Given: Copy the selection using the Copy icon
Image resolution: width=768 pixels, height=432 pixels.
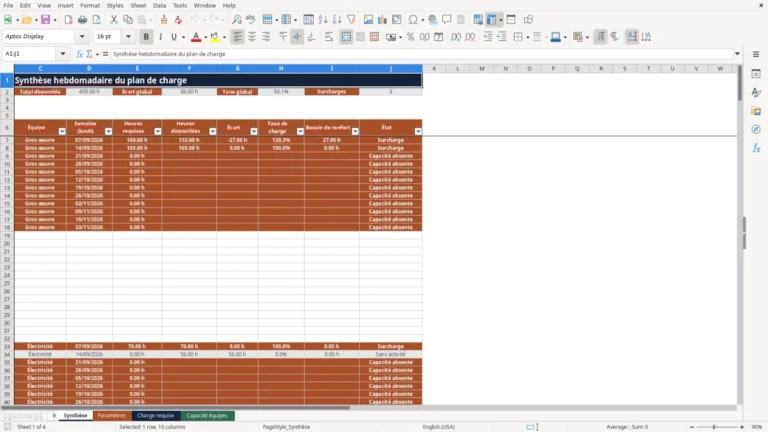Looking at the screenshot, I should tap(128, 20).
